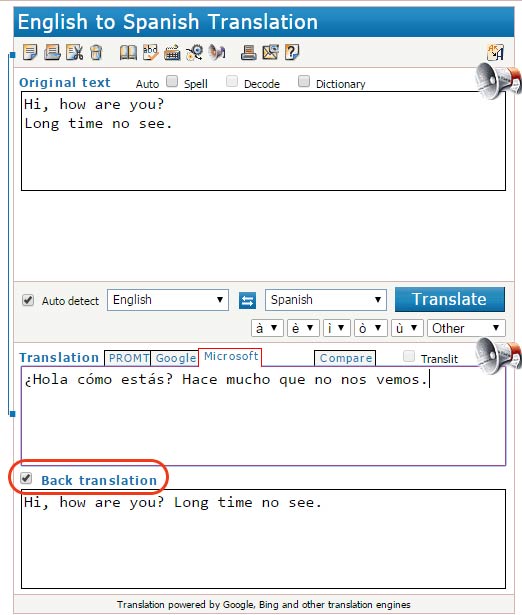Open the virtual keyboard icon
Viewport: 522px width, 615px height.
172,53
